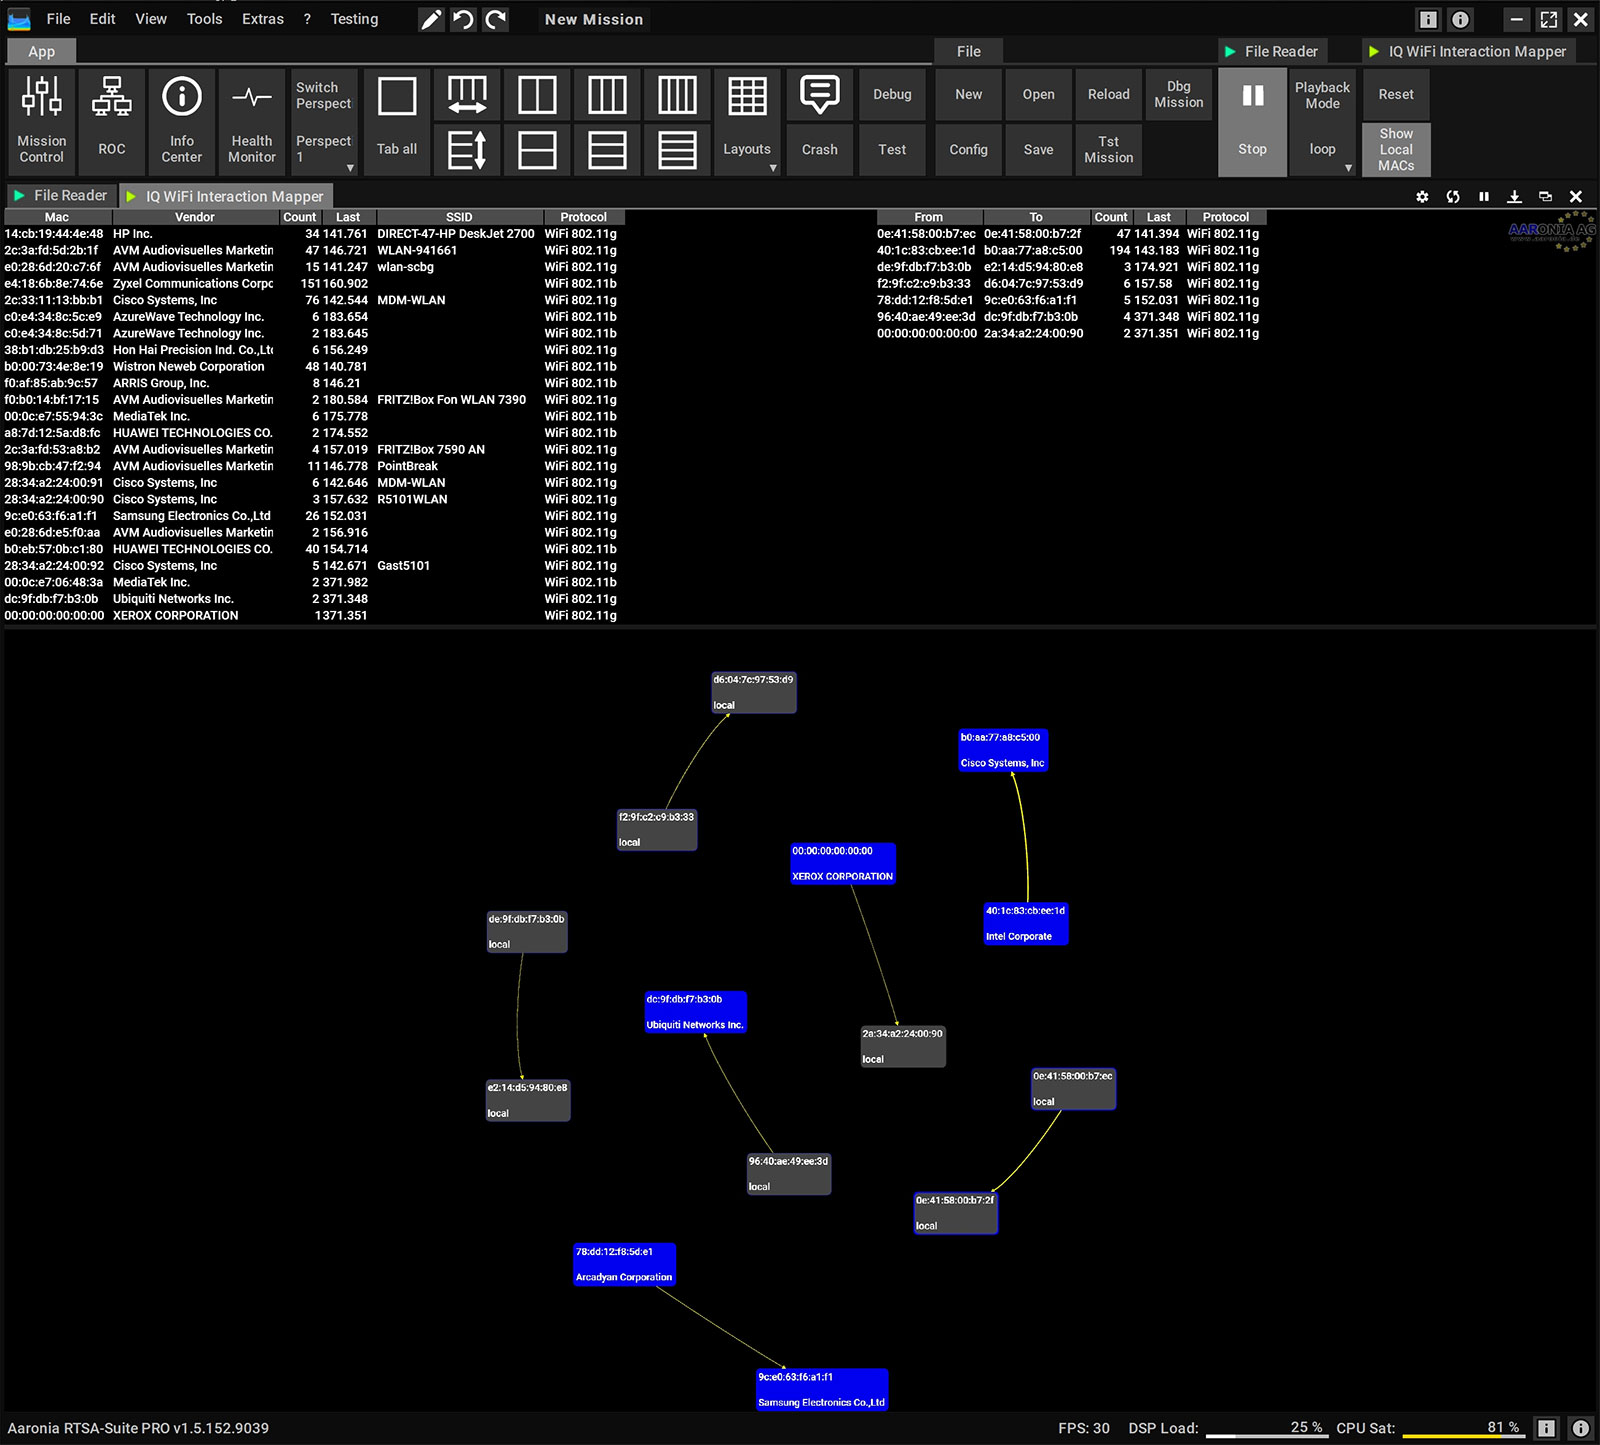Click the Crash report speech-bubble icon

[819, 96]
